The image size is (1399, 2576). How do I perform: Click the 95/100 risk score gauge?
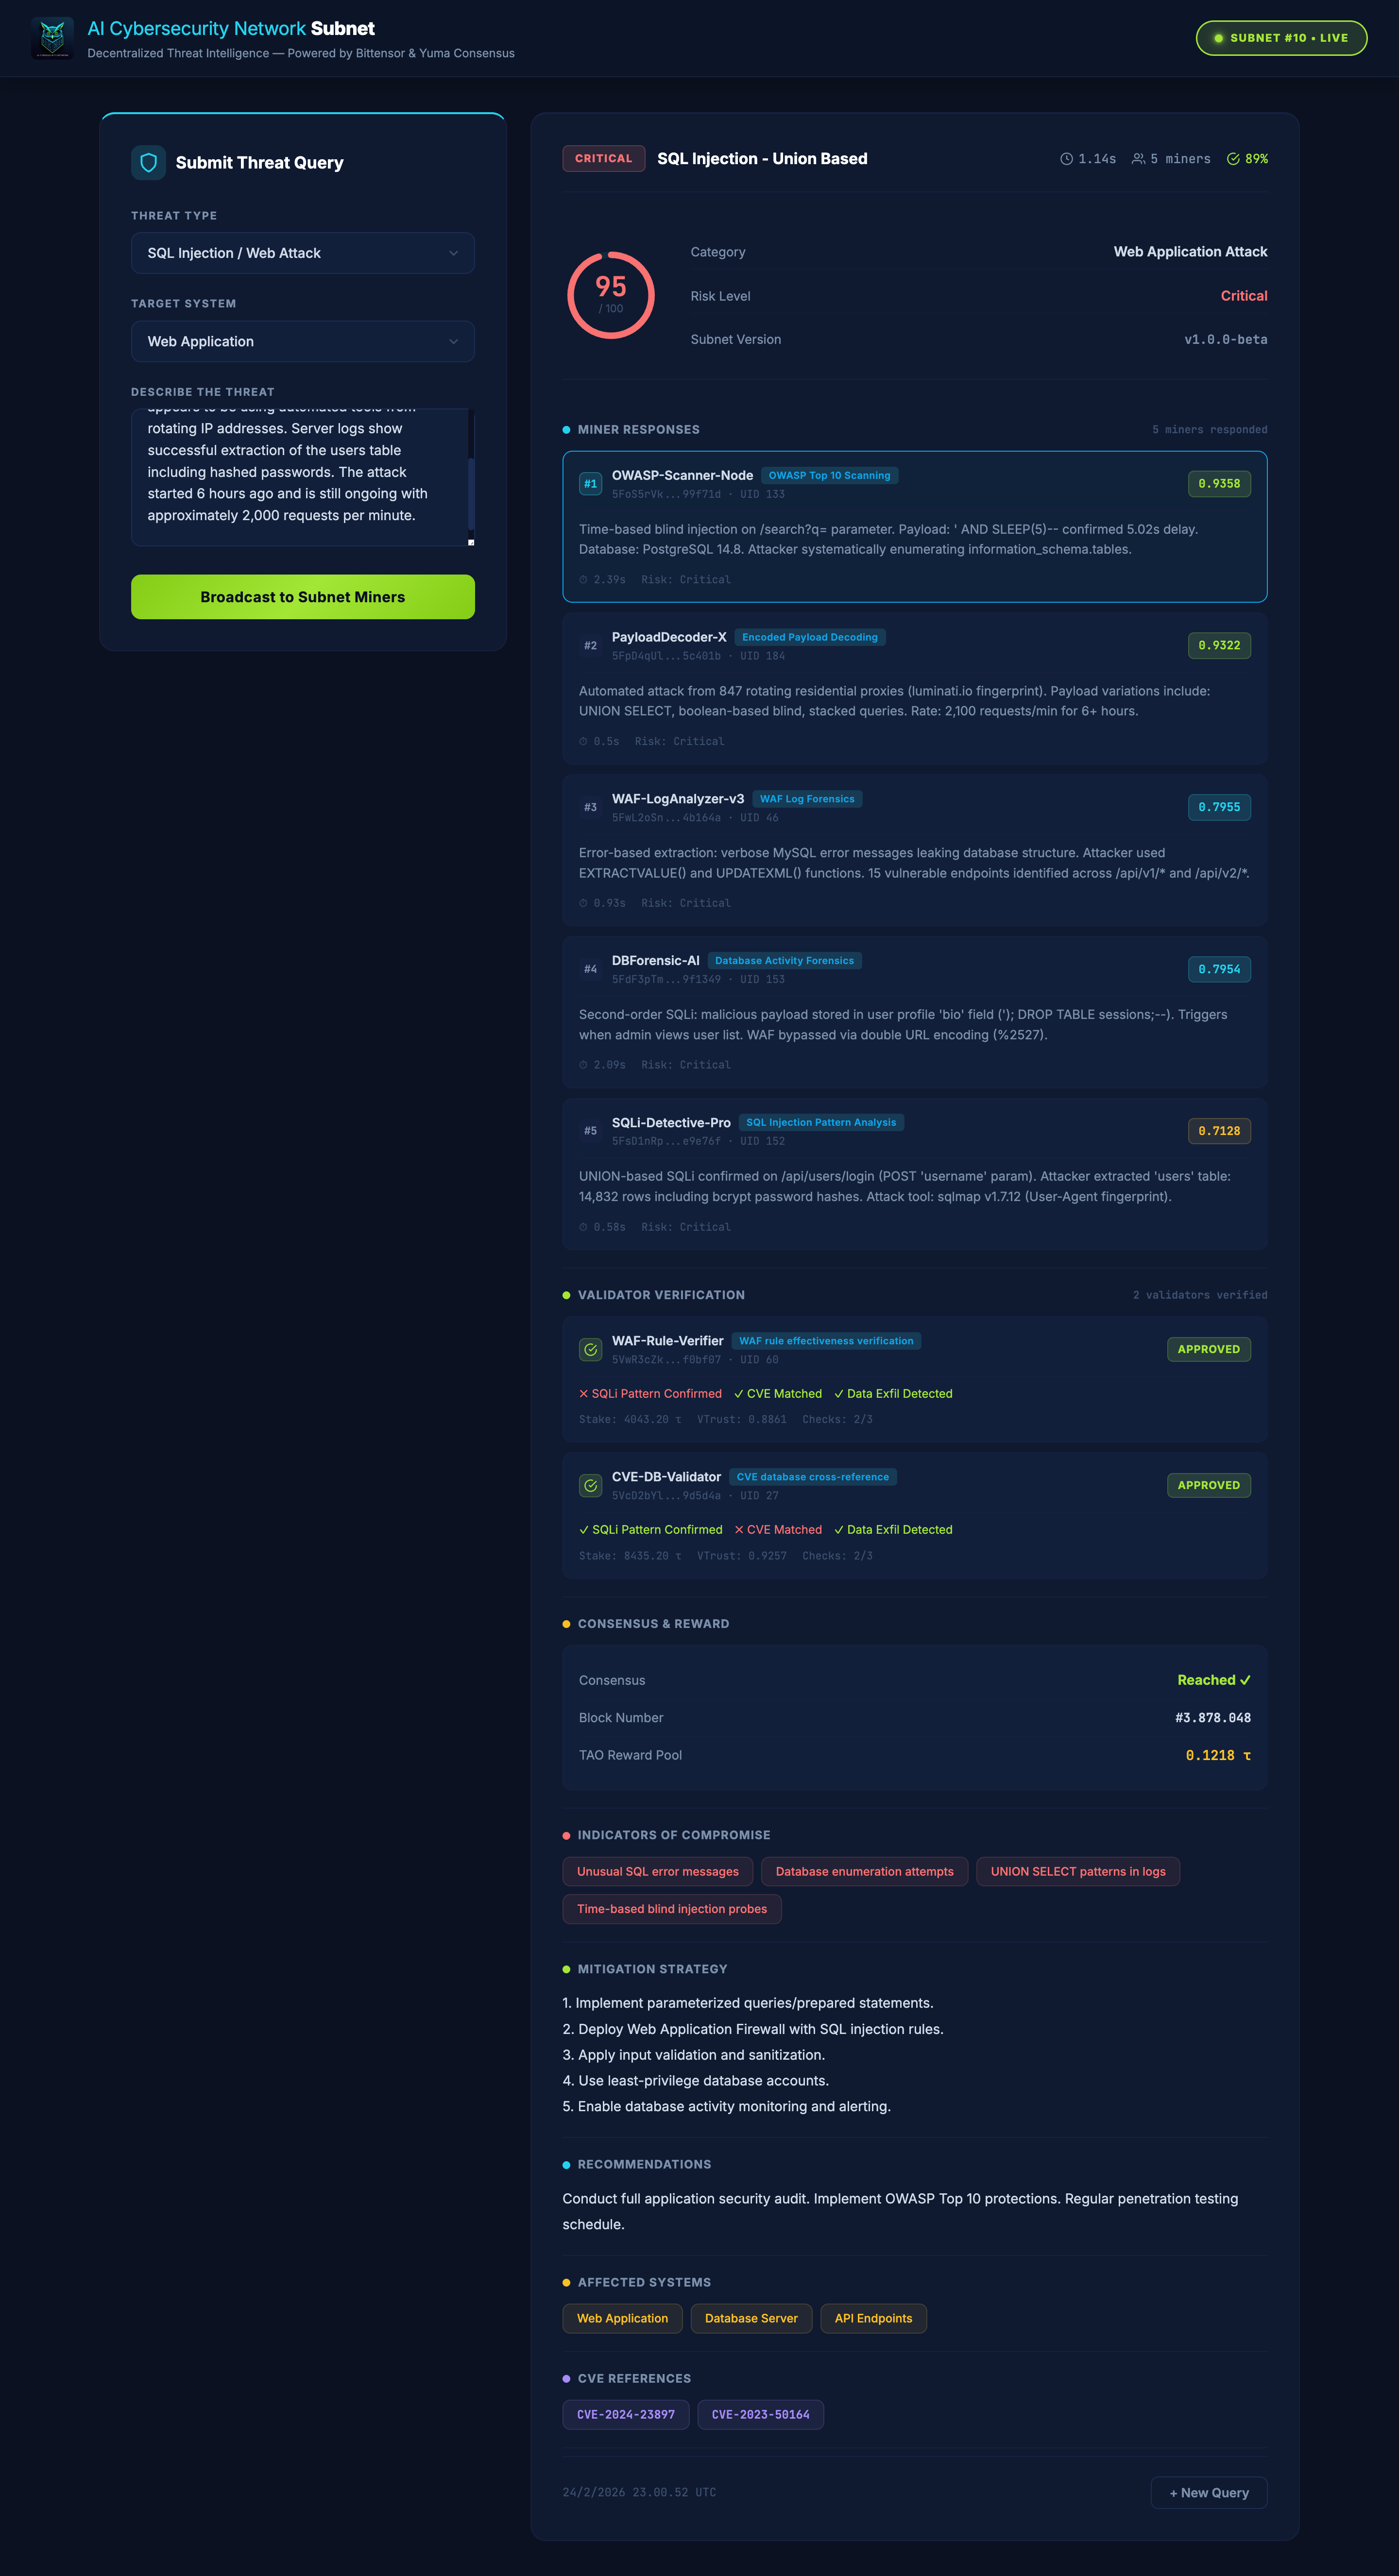611,295
